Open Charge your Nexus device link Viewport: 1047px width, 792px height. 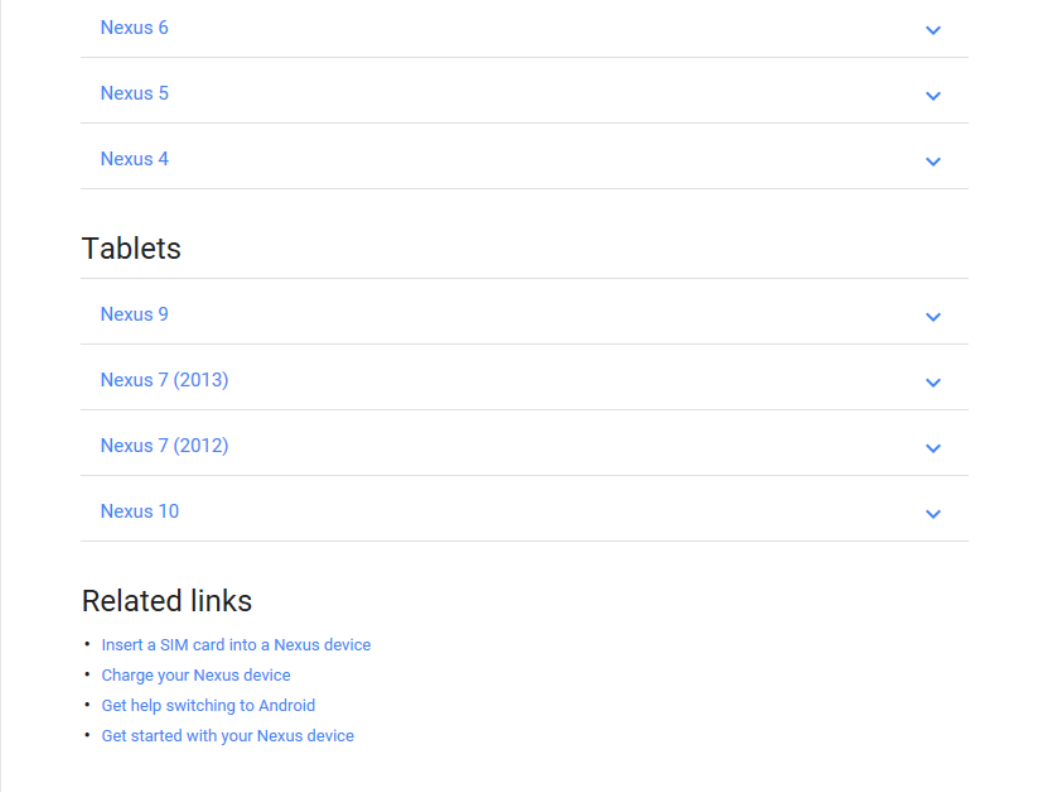pos(196,675)
